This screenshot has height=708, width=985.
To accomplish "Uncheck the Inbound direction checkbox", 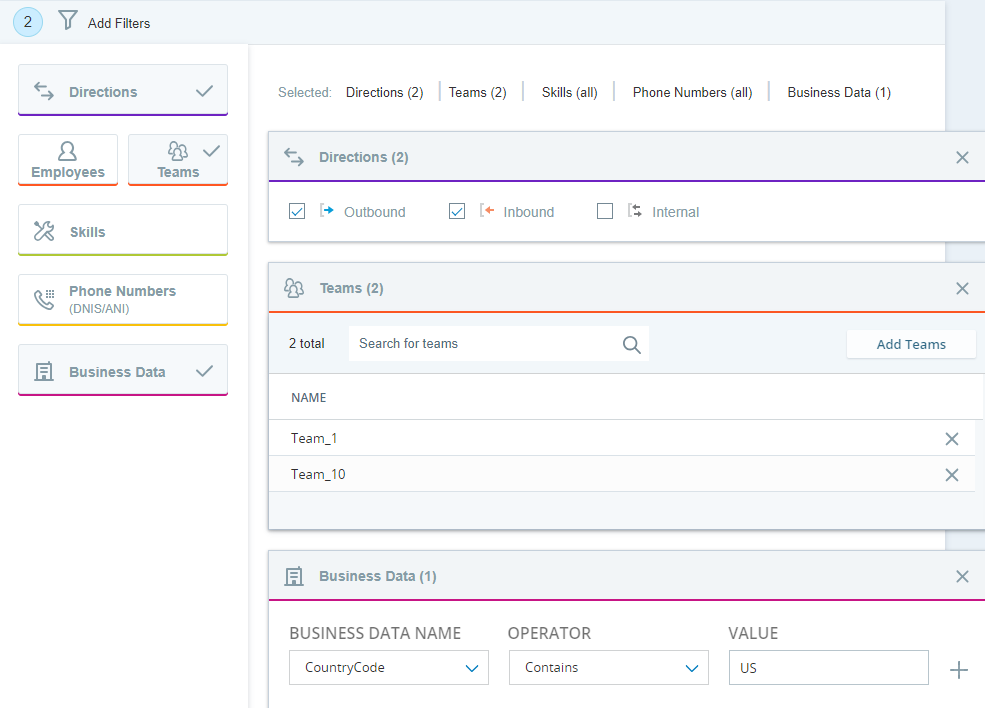I will [x=457, y=211].
